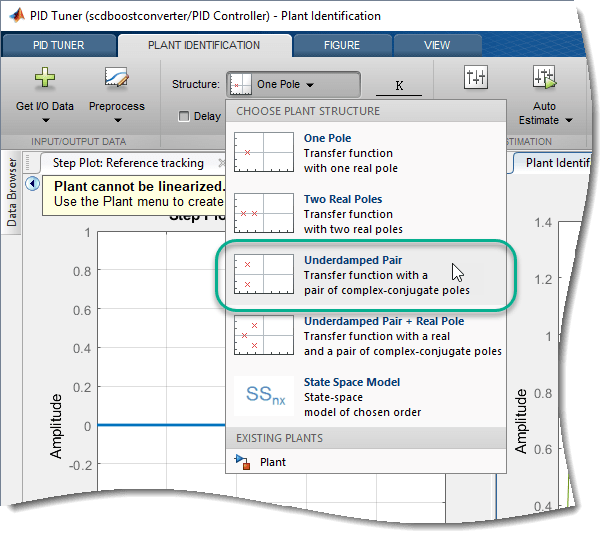
Task: Click the Underdamped Pair pole-map thumbnail
Action: pyautogui.click(x=264, y=274)
